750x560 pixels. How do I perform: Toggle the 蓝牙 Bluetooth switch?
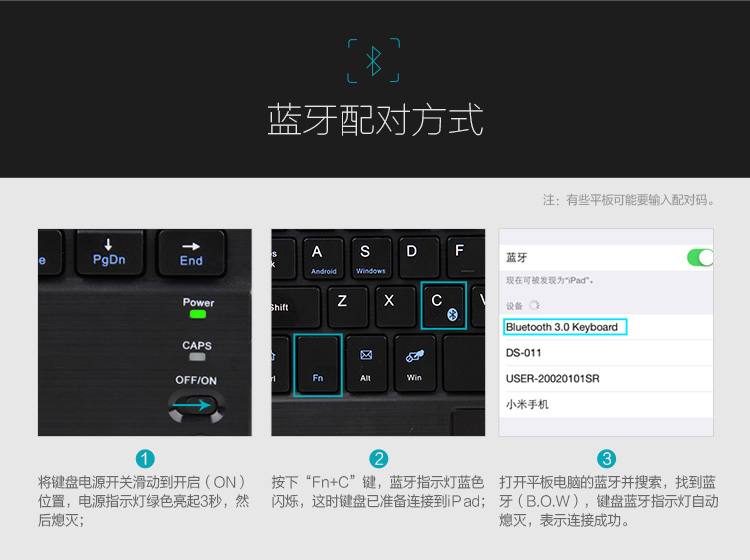point(700,258)
